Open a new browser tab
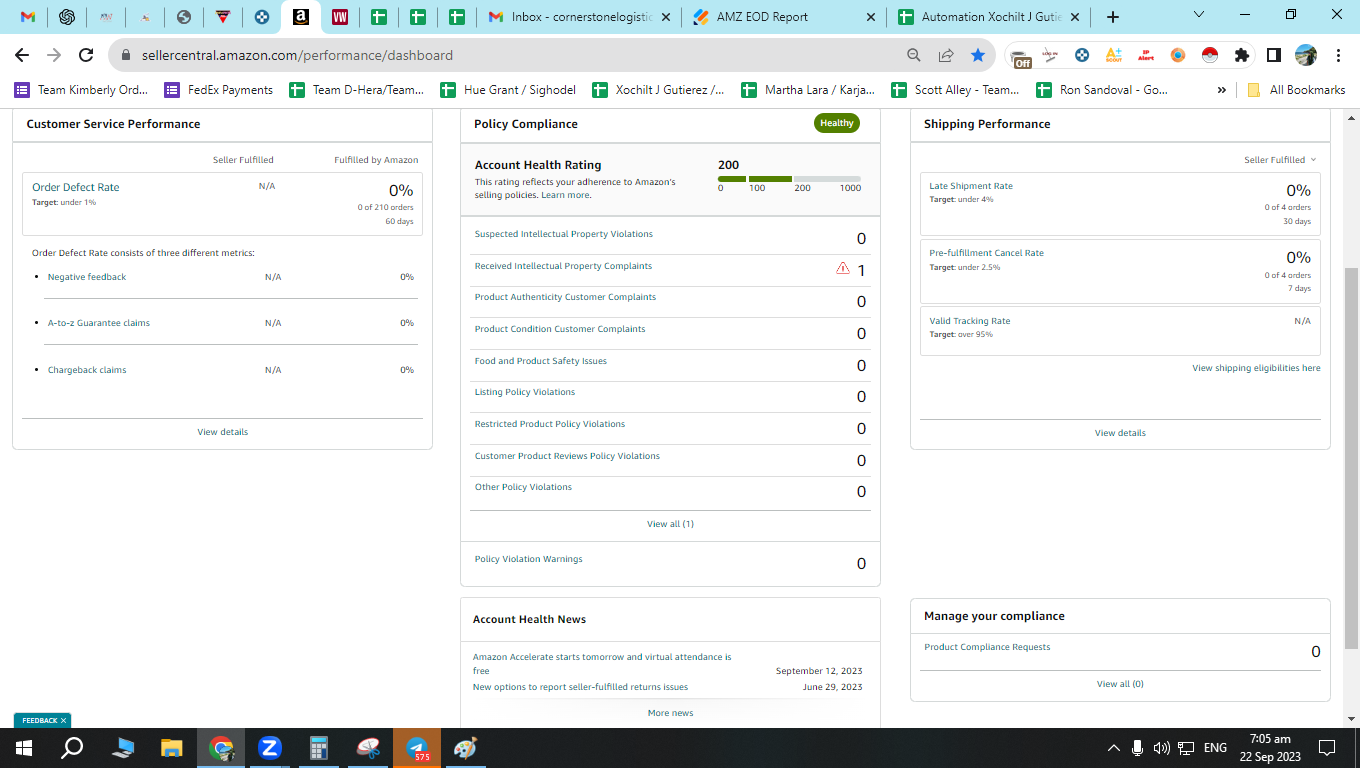This screenshot has height=768, width=1360. pos(1113,17)
